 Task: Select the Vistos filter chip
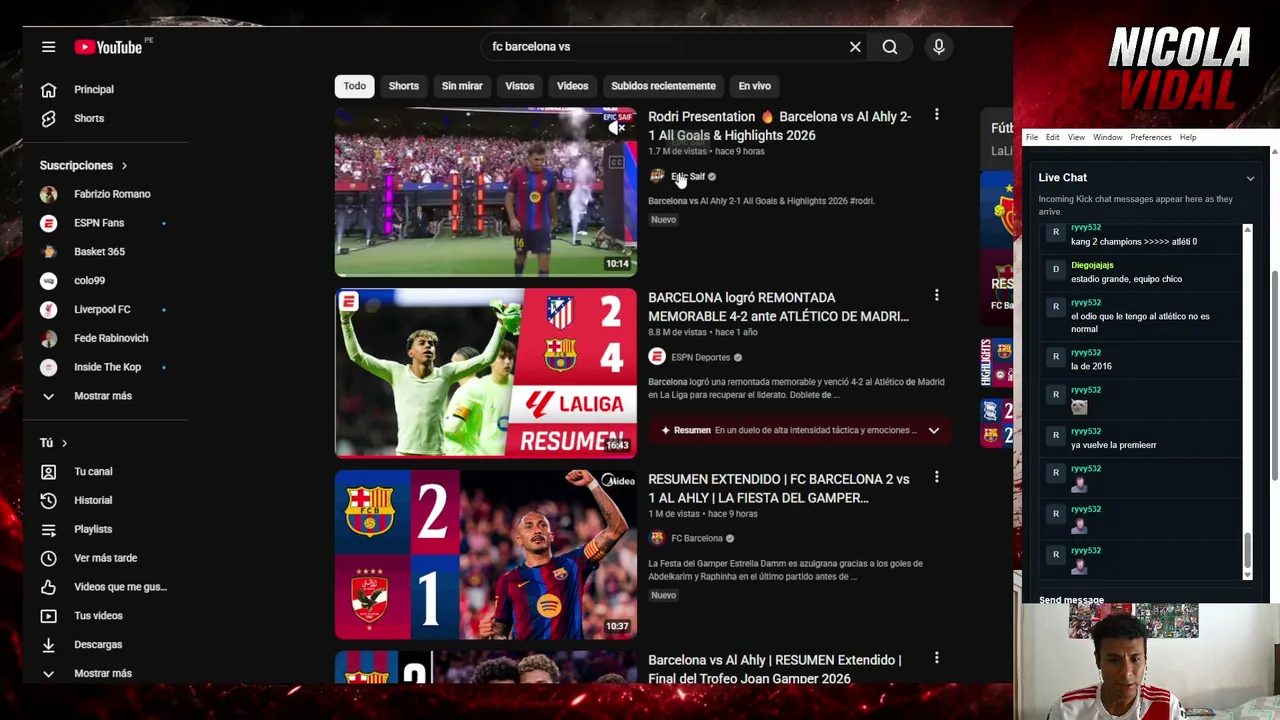[x=520, y=86]
